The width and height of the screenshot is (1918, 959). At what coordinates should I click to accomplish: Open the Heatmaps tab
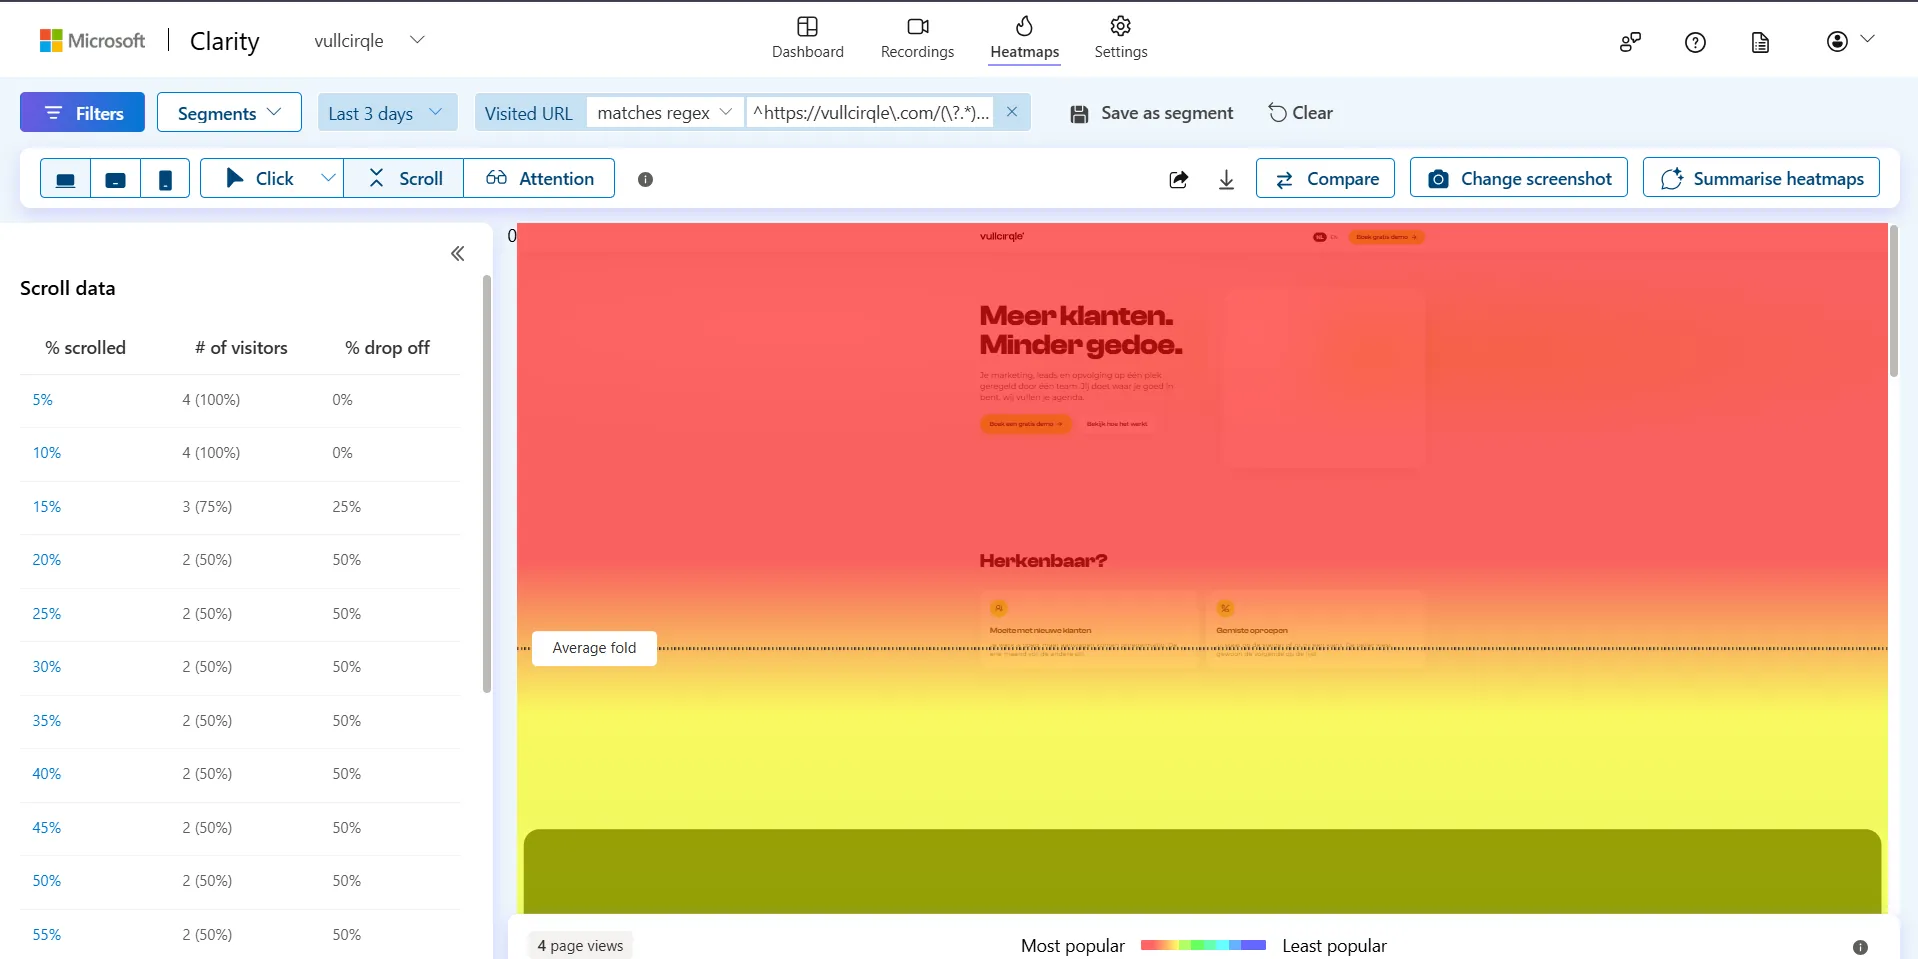(1025, 38)
